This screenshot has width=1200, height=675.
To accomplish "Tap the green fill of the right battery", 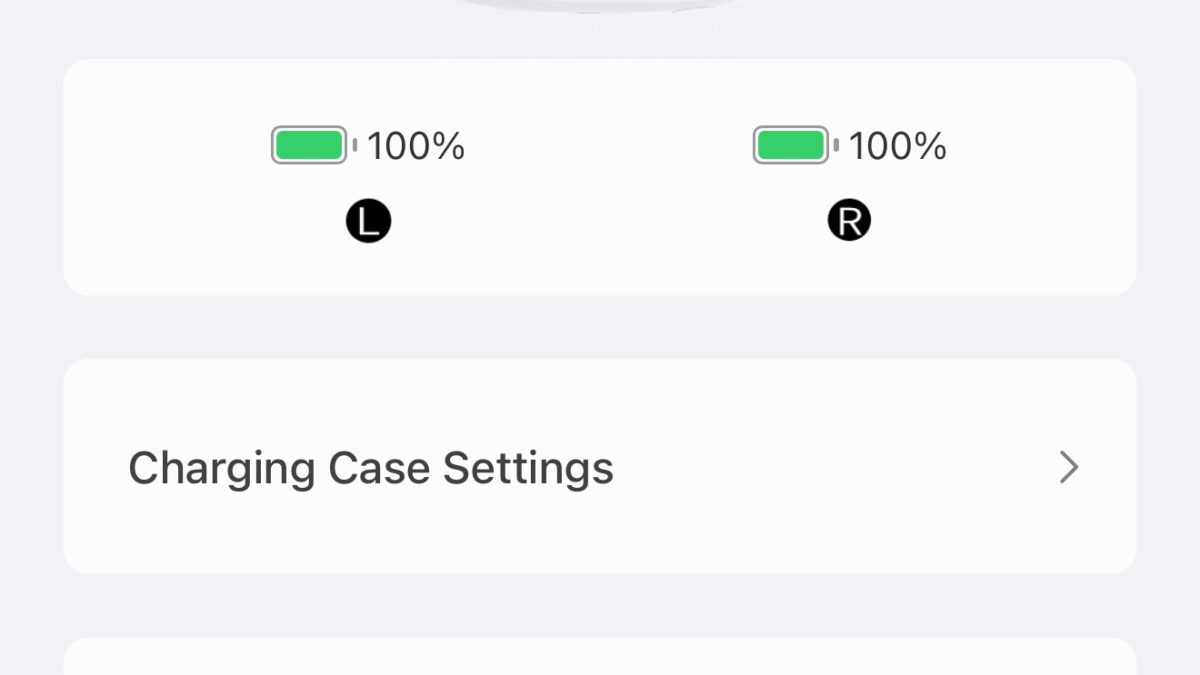I will (791, 146).
